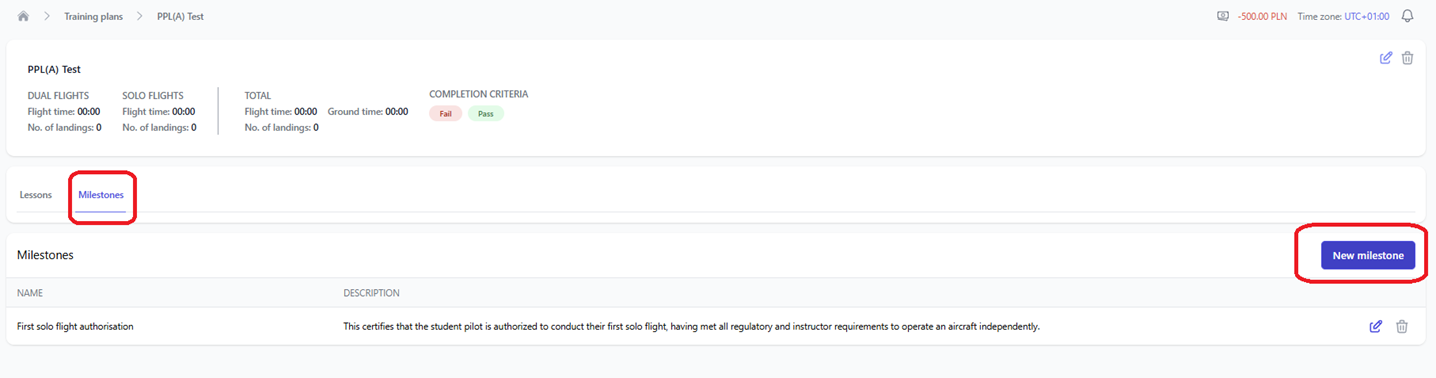Click the milestone description text
Screen dimensions: 1436x378
click(x=692, y=326)
